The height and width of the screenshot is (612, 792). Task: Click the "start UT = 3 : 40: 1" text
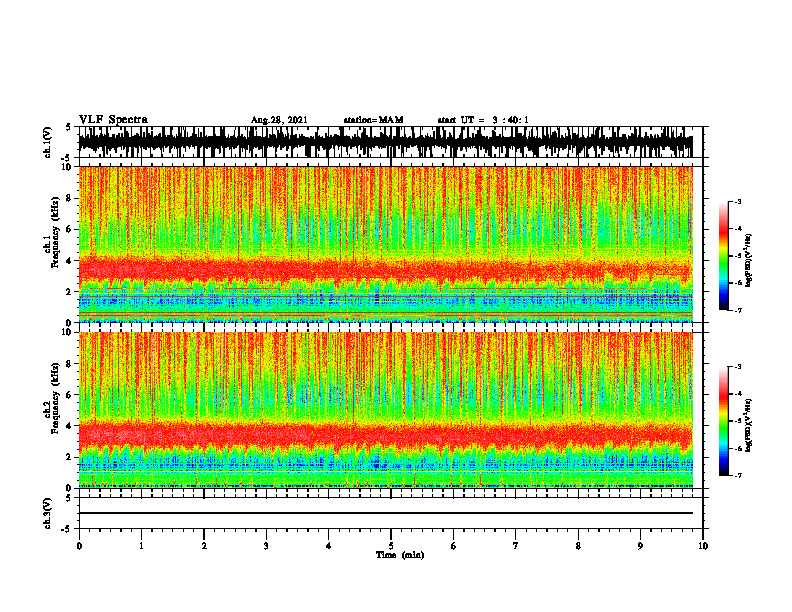point(483,120)
